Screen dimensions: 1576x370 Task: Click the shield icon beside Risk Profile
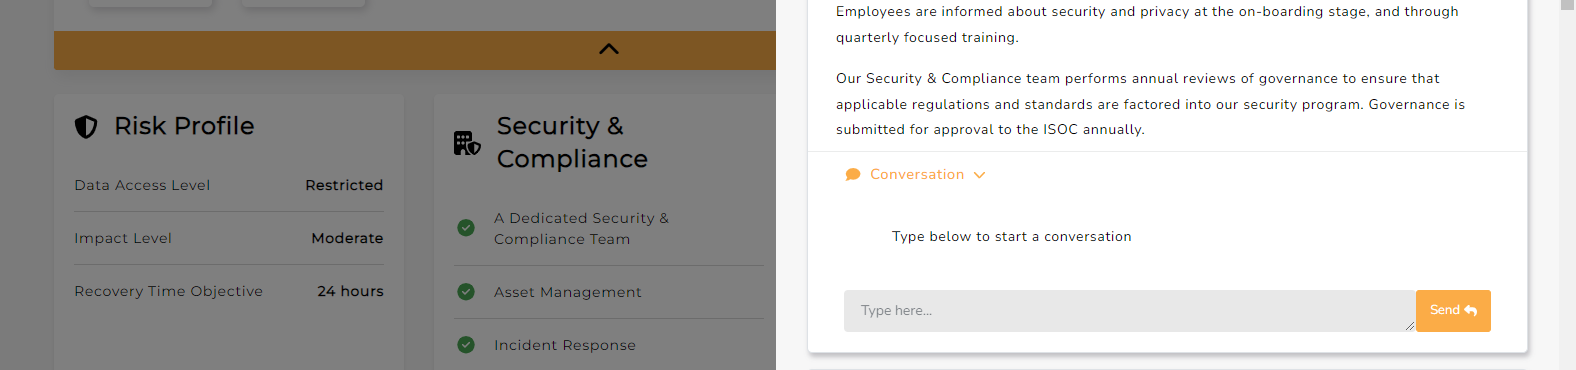[86, 127]
